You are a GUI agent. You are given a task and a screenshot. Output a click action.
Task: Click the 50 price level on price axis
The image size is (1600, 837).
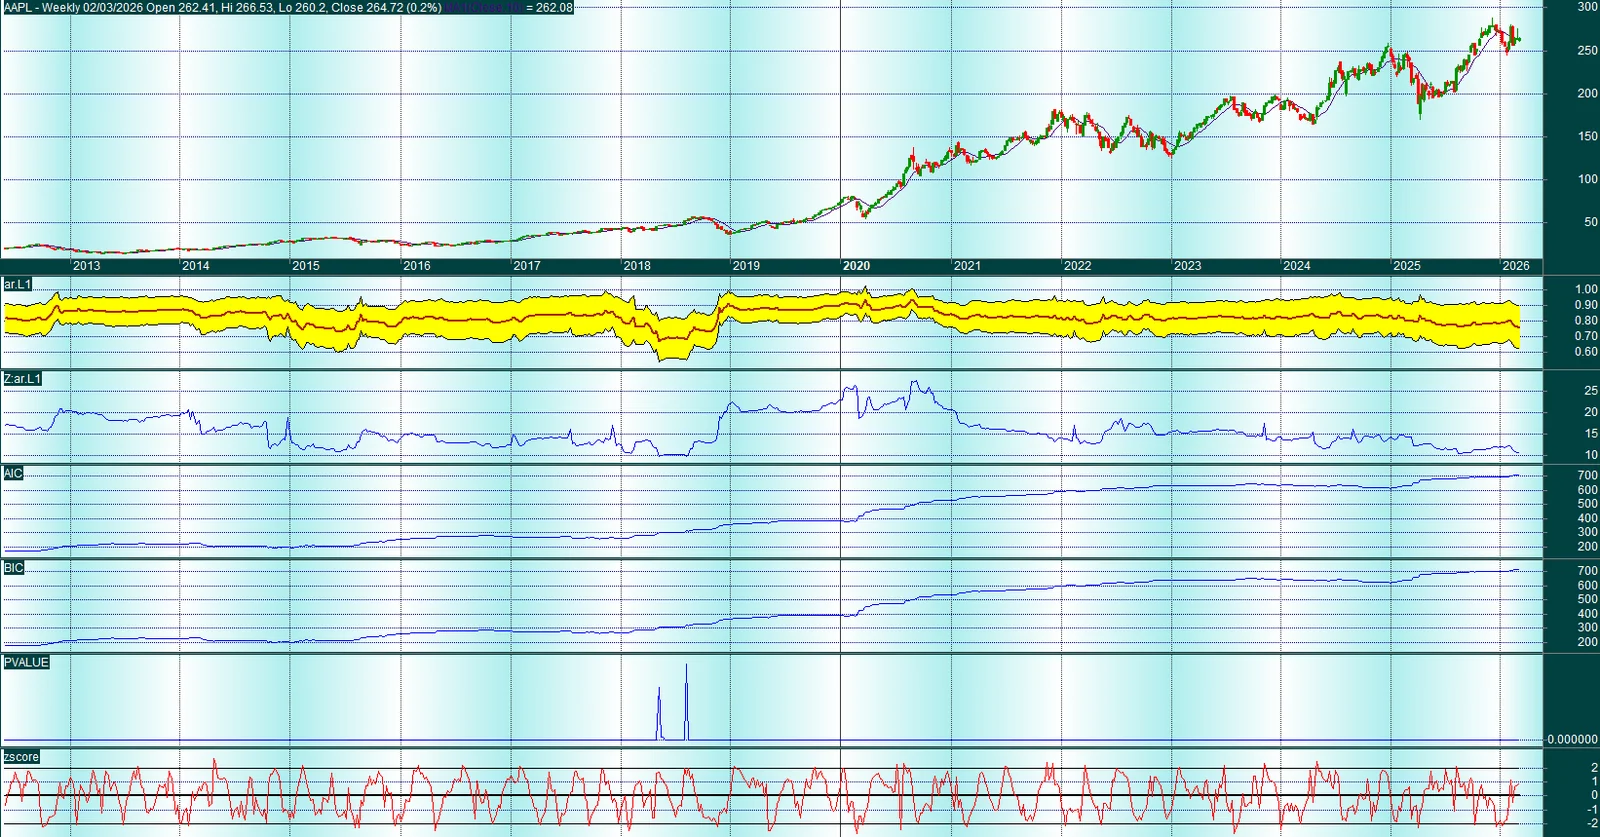pyautogui.click(x=1590, y=222)
